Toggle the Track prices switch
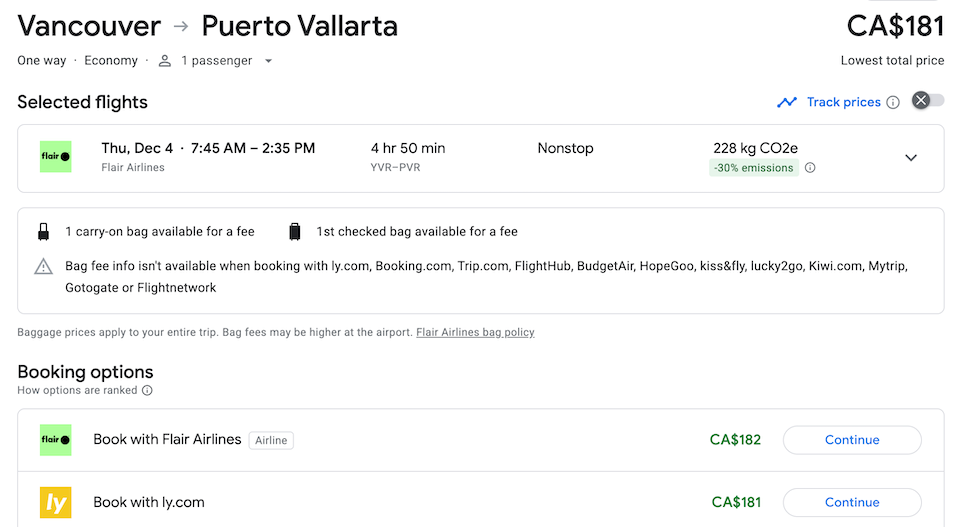 [x=927, y=101]
